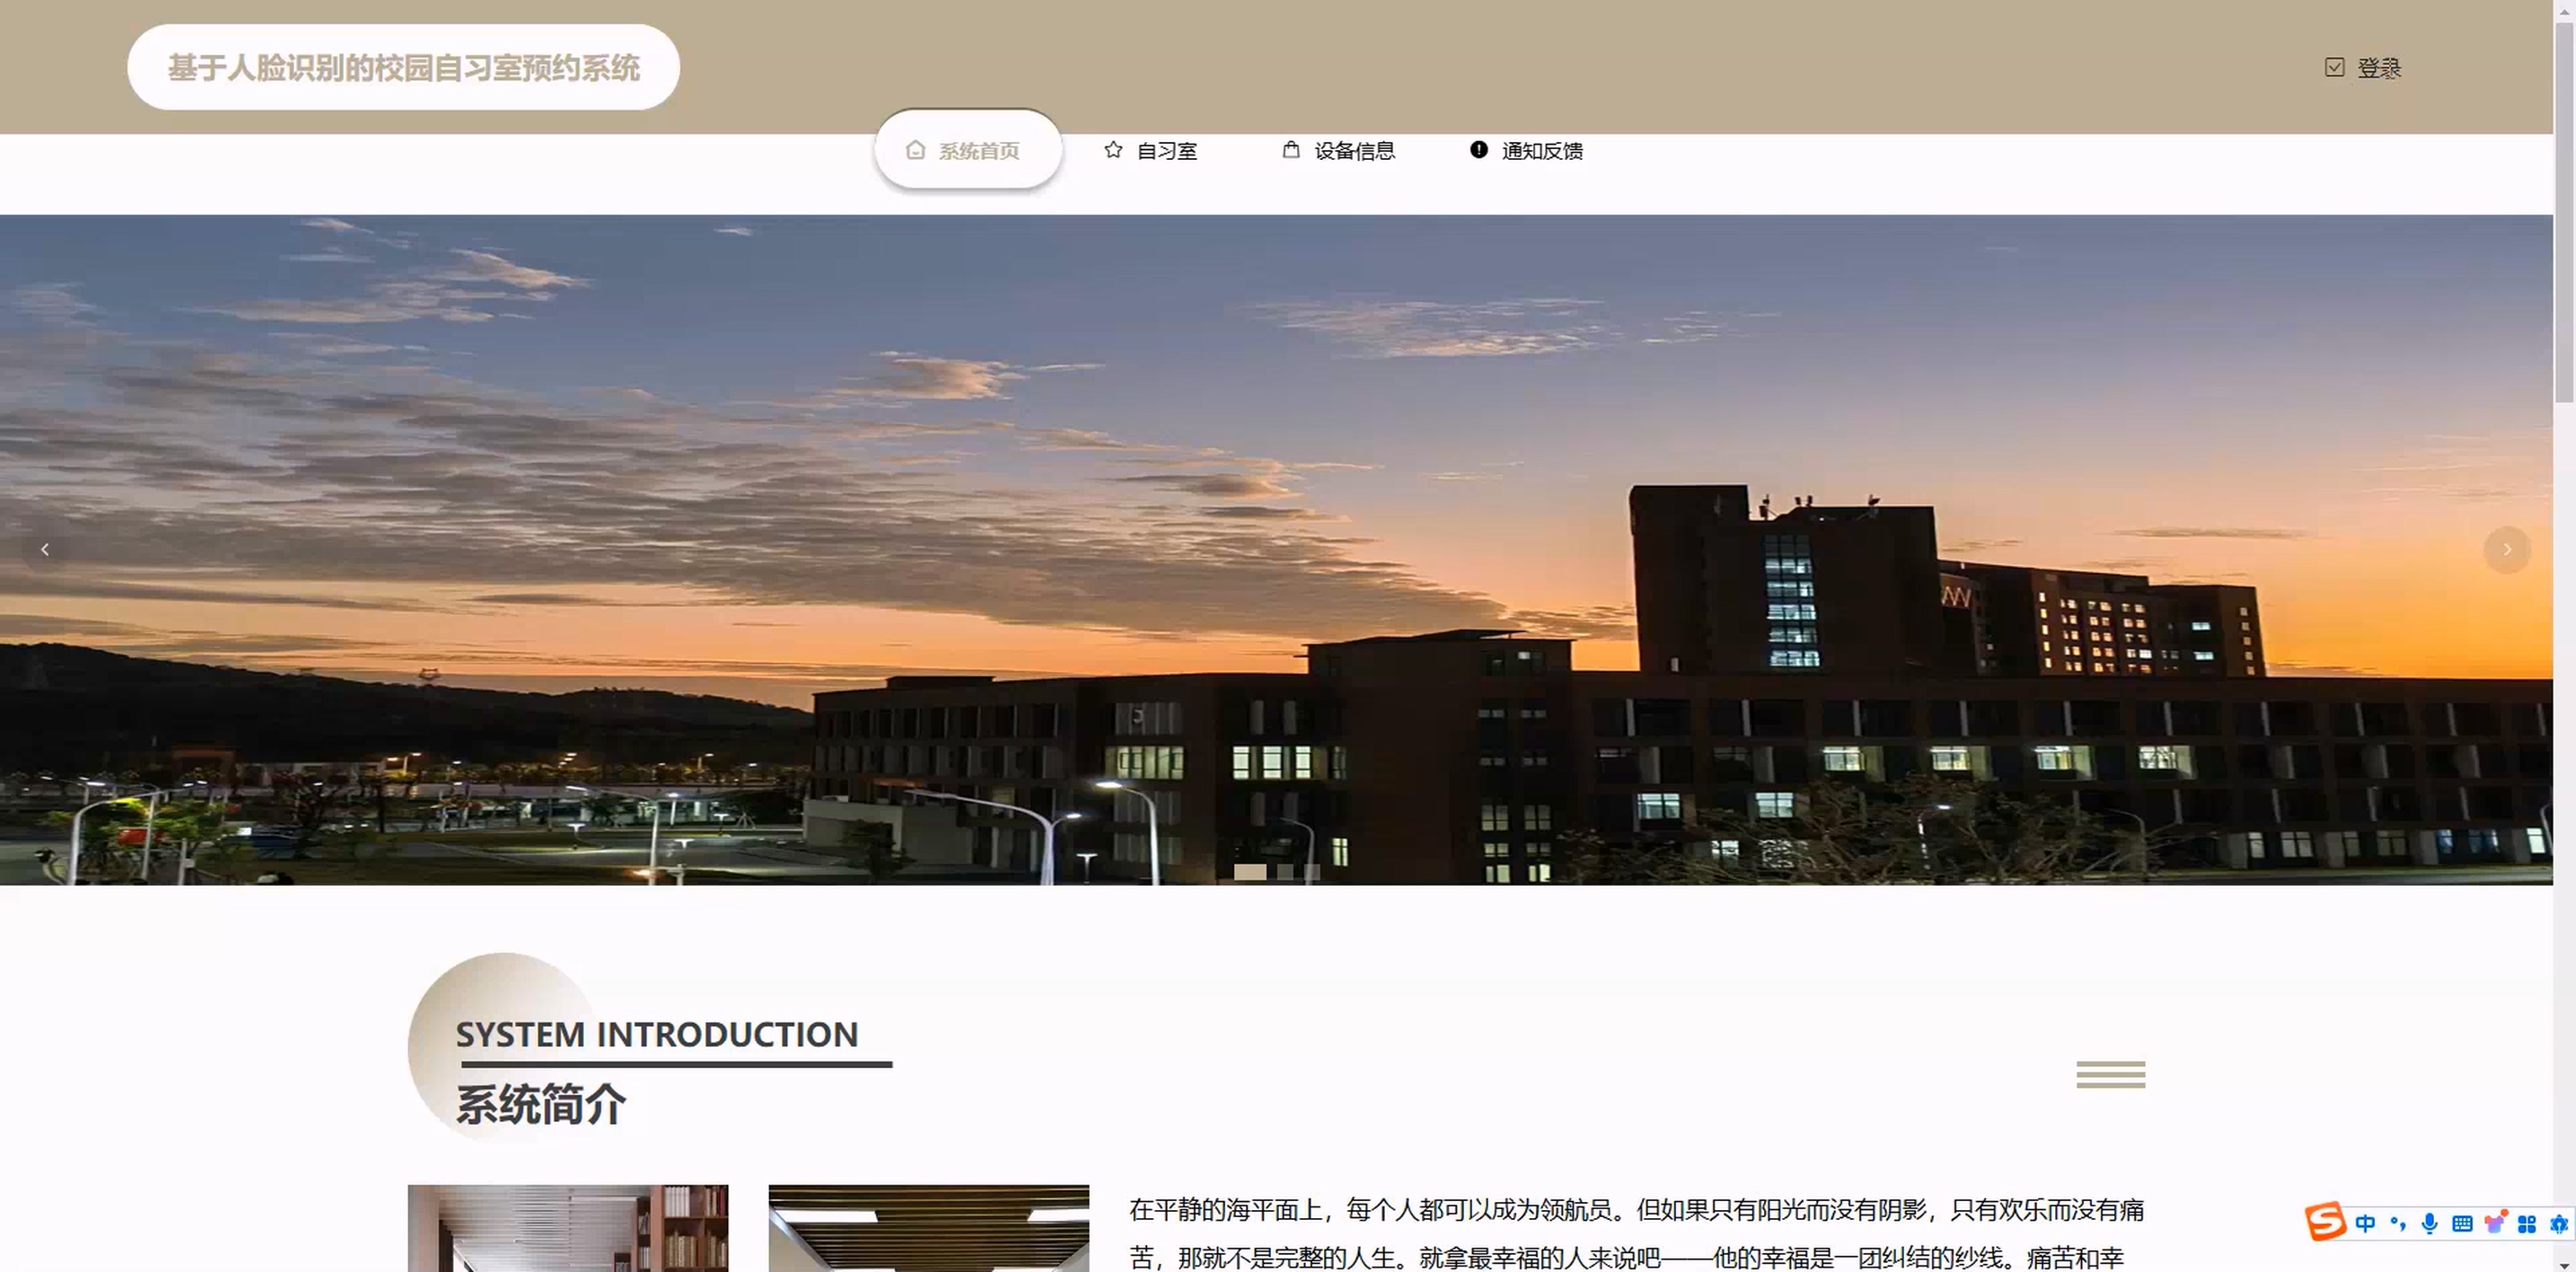The image size is (2576, 1272).
Task: Open Sogou toolbox four-squares icon
Action: (2527, 1223)
